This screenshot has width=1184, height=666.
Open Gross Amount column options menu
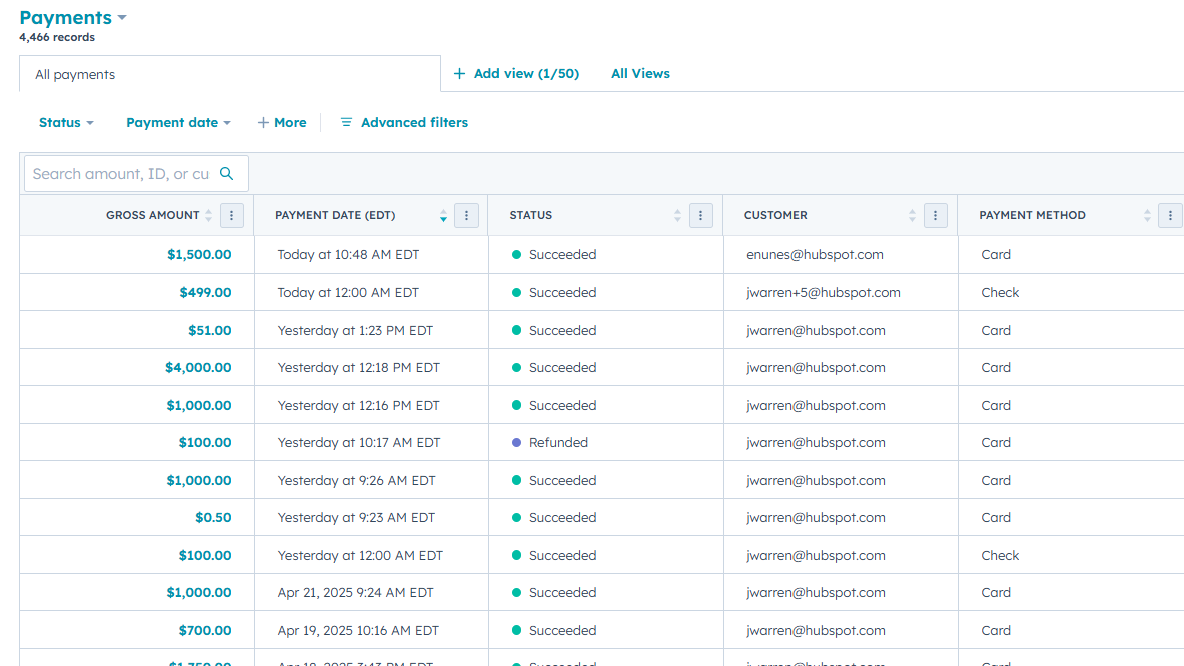[x=232, y=215]
